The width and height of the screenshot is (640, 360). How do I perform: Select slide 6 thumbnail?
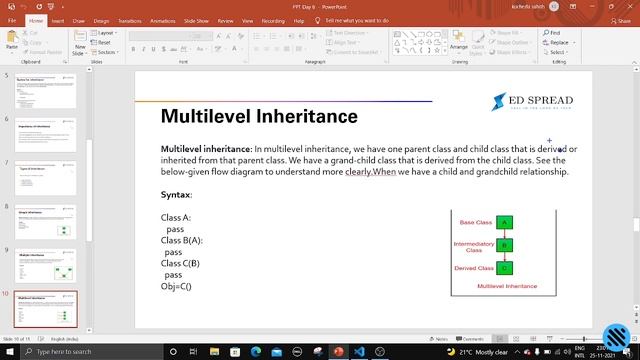point(45,135)
